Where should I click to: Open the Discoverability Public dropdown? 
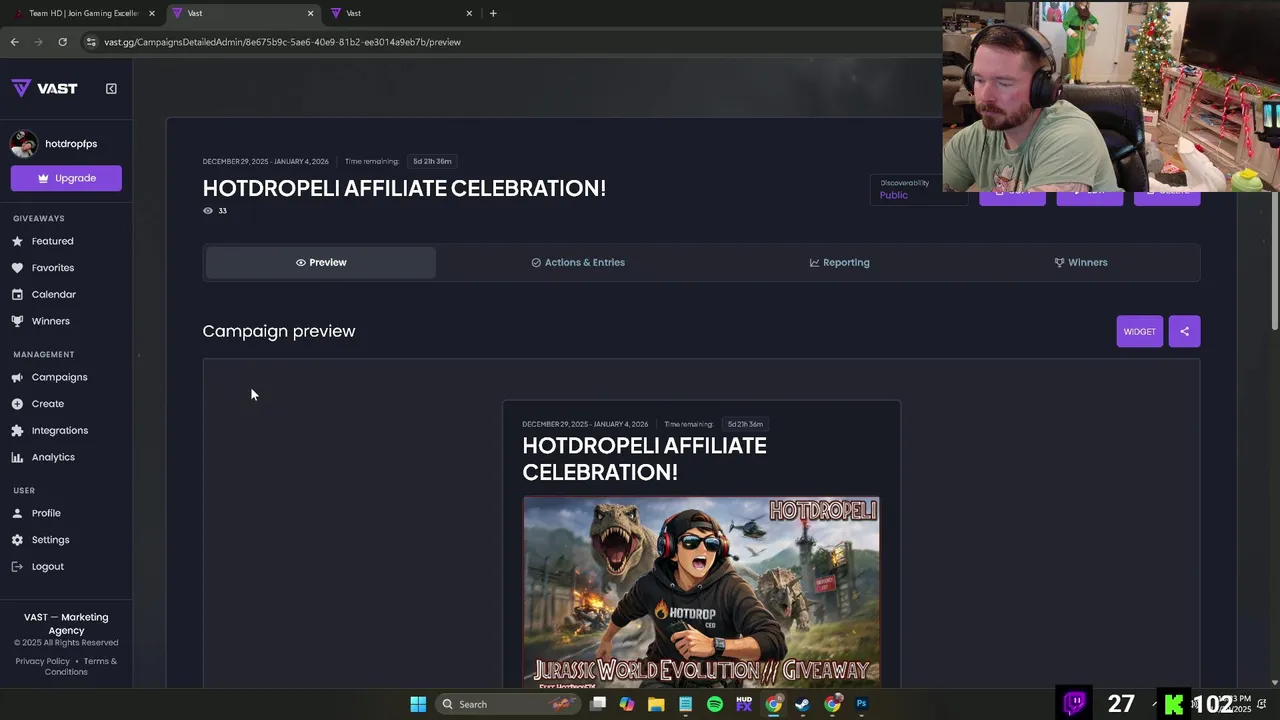point(918,190)
